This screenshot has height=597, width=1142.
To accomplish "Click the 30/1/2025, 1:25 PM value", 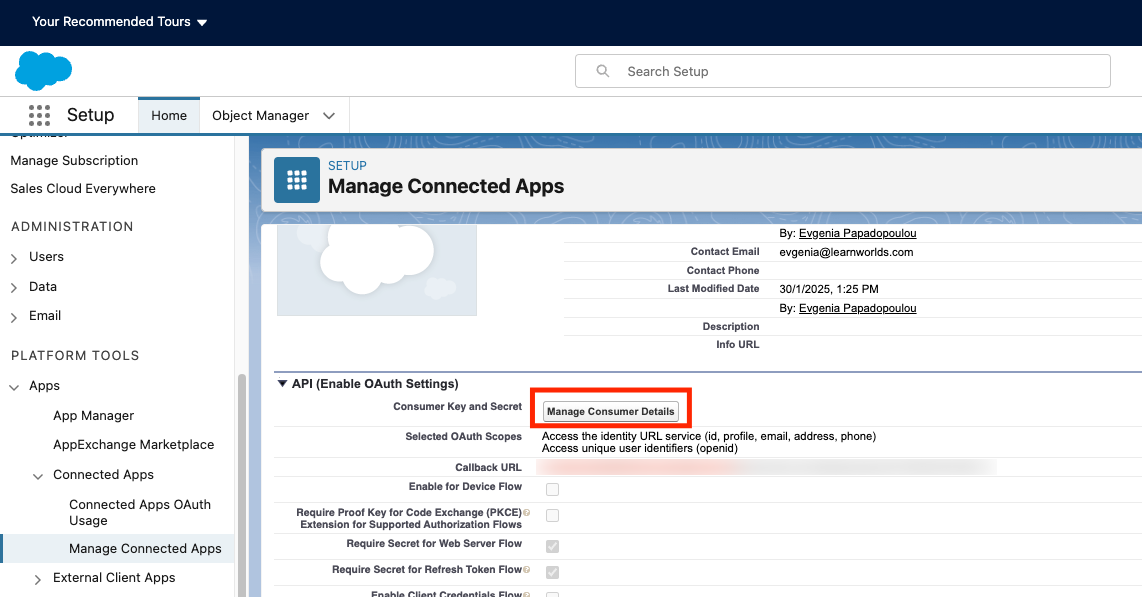I will click(x=829, y=289).
